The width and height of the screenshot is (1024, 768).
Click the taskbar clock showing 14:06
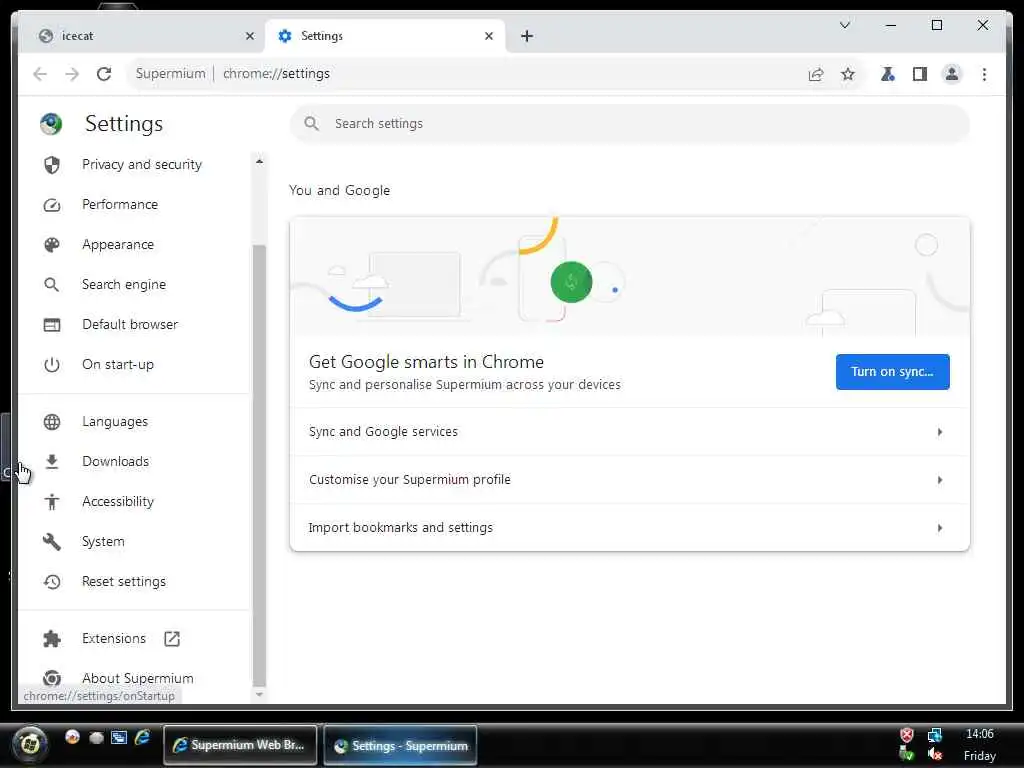(x=980, y=734)
